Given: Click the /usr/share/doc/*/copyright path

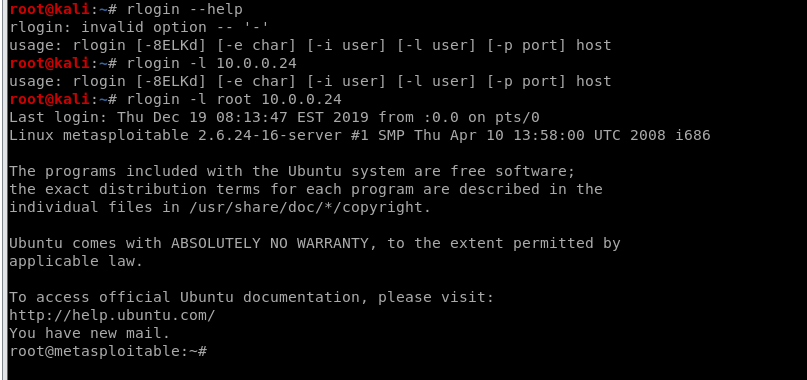Looking at the screenshot, I should click(306, 208).
